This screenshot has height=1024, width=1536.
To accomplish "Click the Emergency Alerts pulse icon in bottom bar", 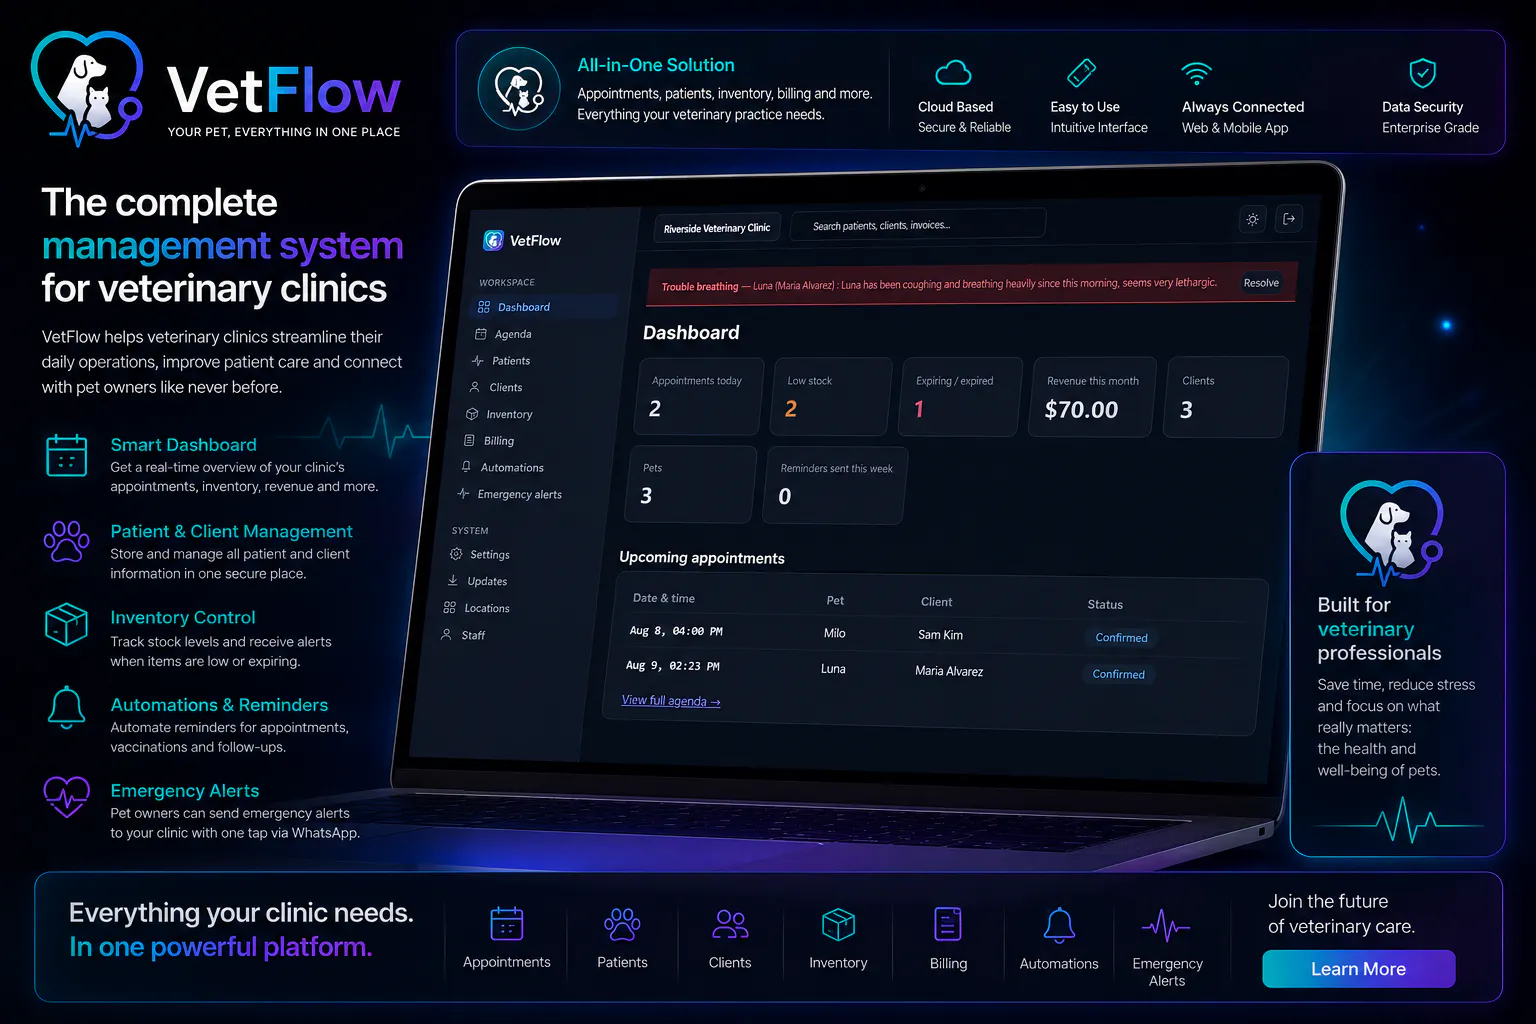I will (1166, 926).
